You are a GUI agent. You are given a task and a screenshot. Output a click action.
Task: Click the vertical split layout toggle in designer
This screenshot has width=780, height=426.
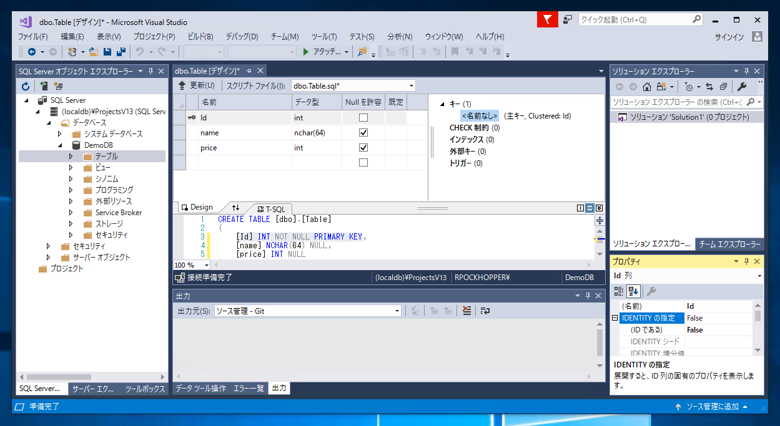tap(581, 208)
